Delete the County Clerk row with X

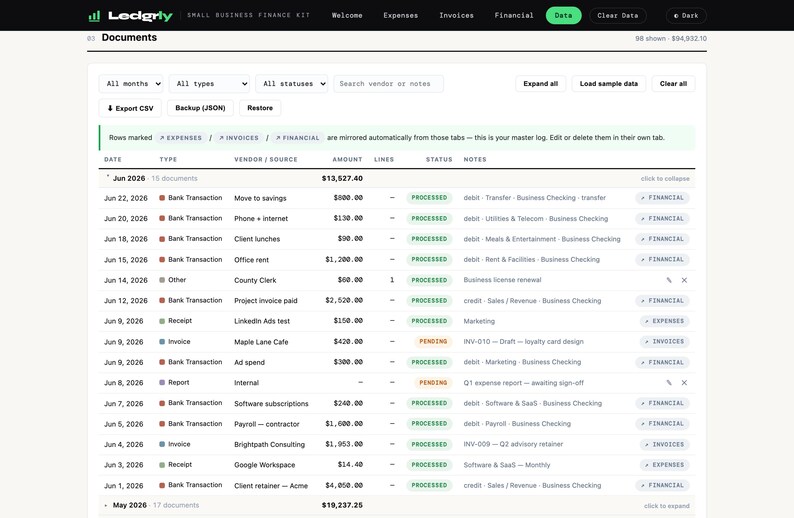coord(684,280)
